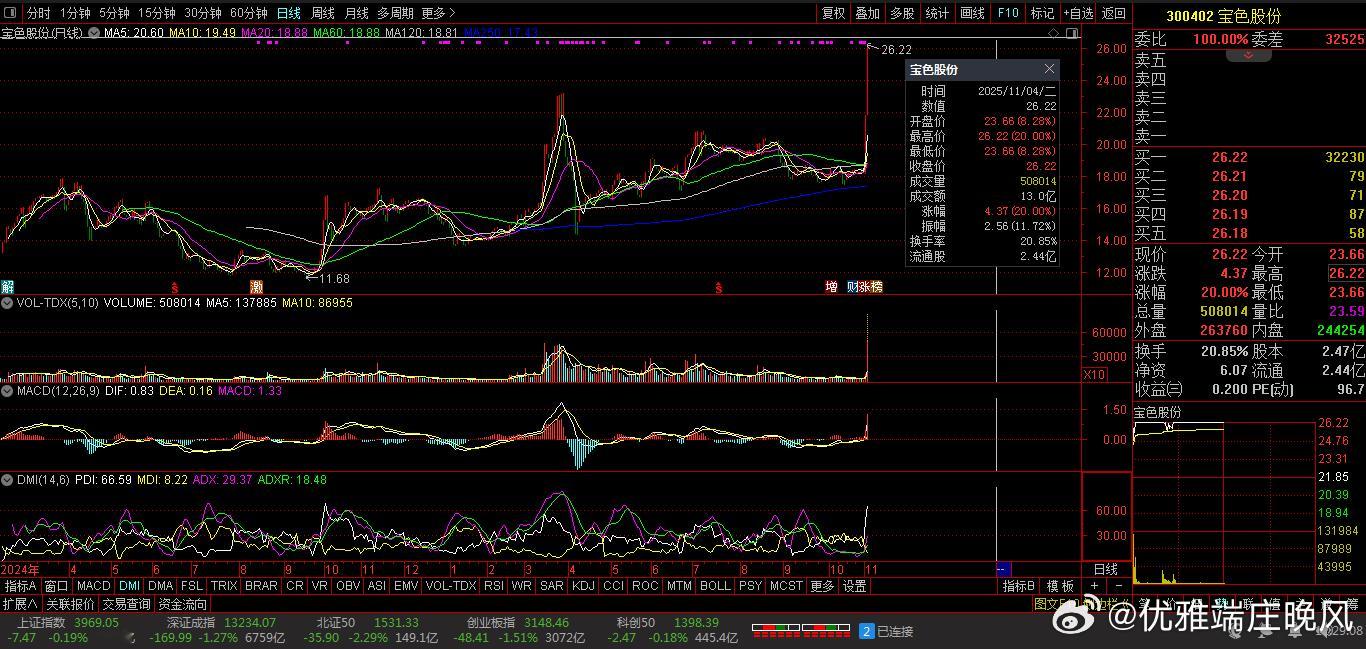Click the 买一 price 26.22 row
Viewport: 1366px width, 649px height.
point(1249,157)
